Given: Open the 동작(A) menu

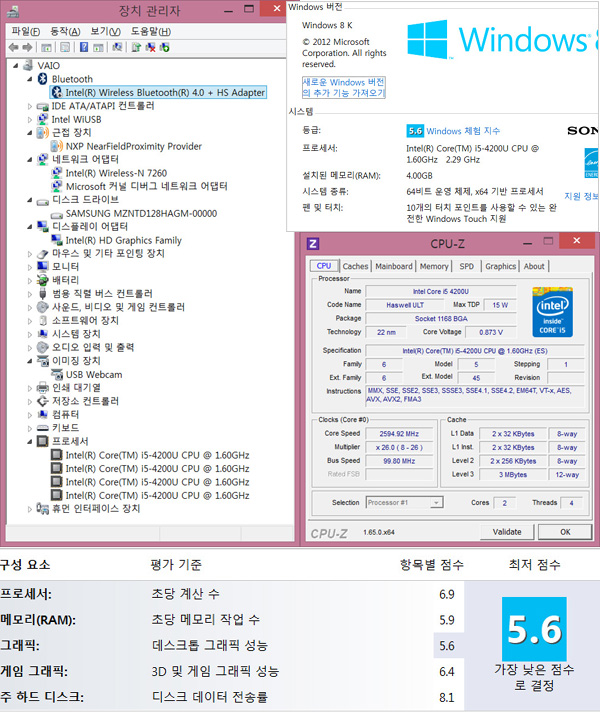Looking at the screenshot, I should [65, 31].
